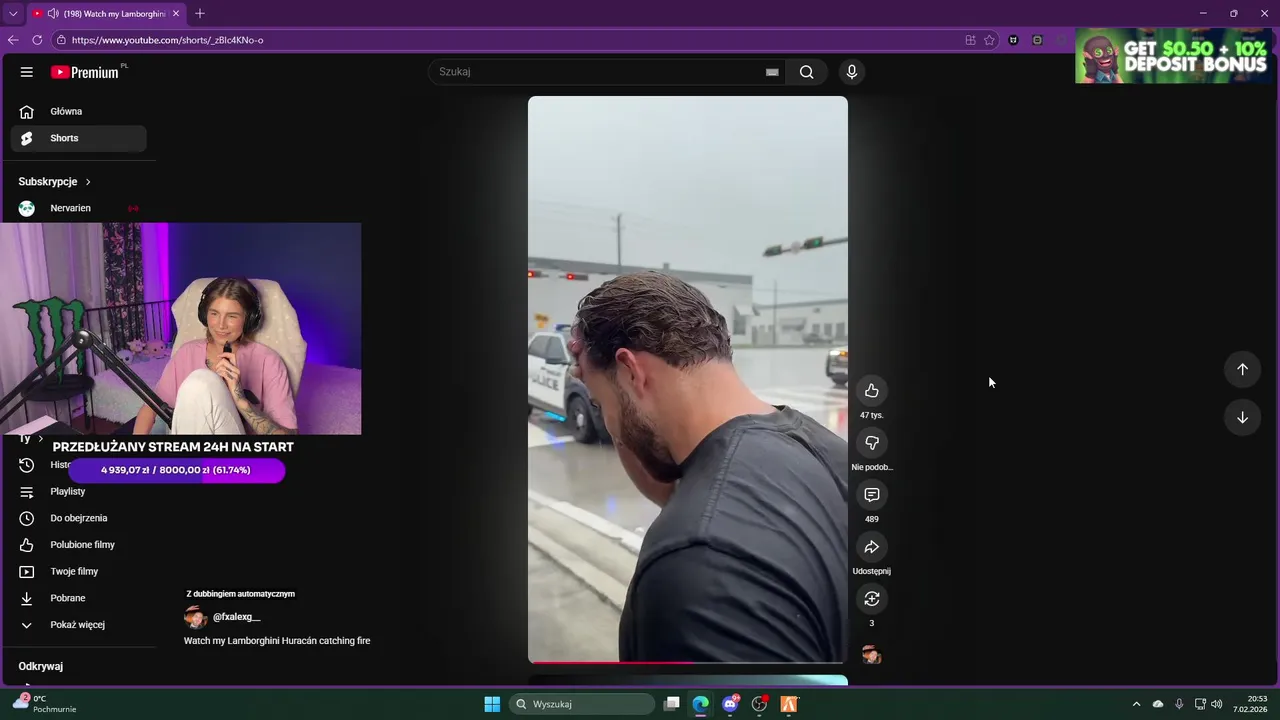
Task: Open Główna home page
Action: point(78,111)
